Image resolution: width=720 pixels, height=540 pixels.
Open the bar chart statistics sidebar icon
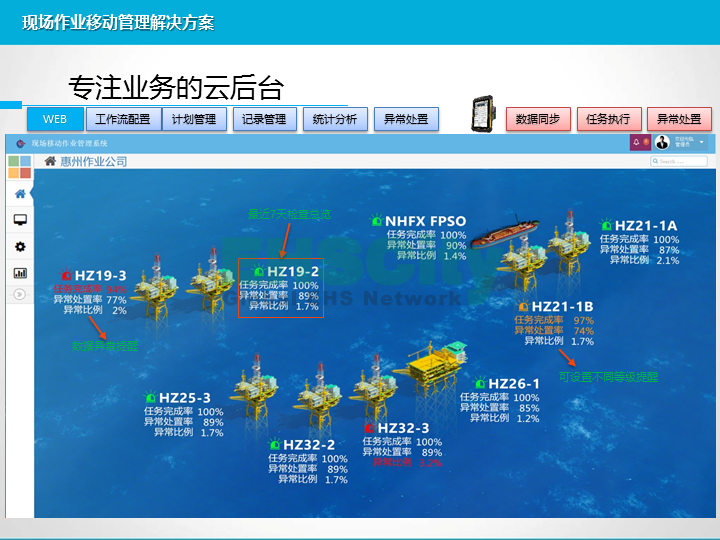click(x=19, y=272)
